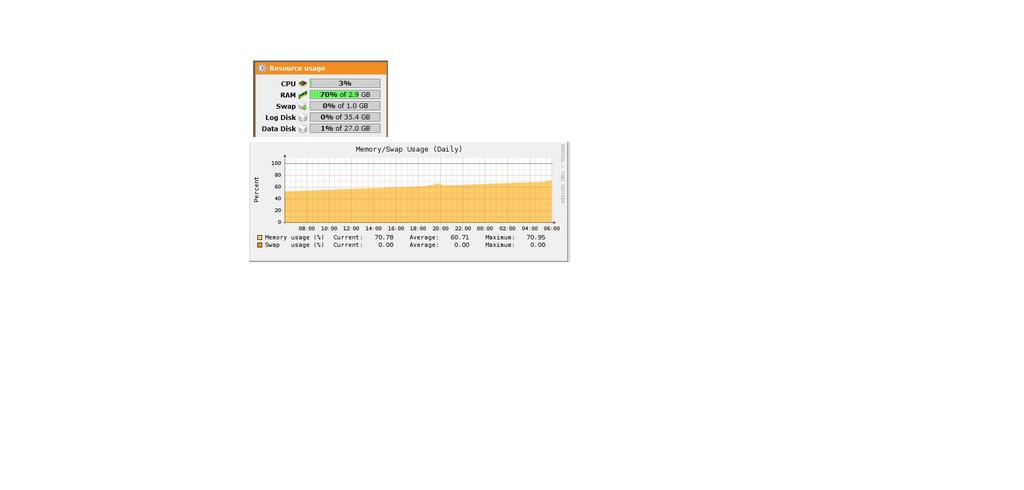
Task: Click the Swap usage legend color swatch
Action: [259, 245]
